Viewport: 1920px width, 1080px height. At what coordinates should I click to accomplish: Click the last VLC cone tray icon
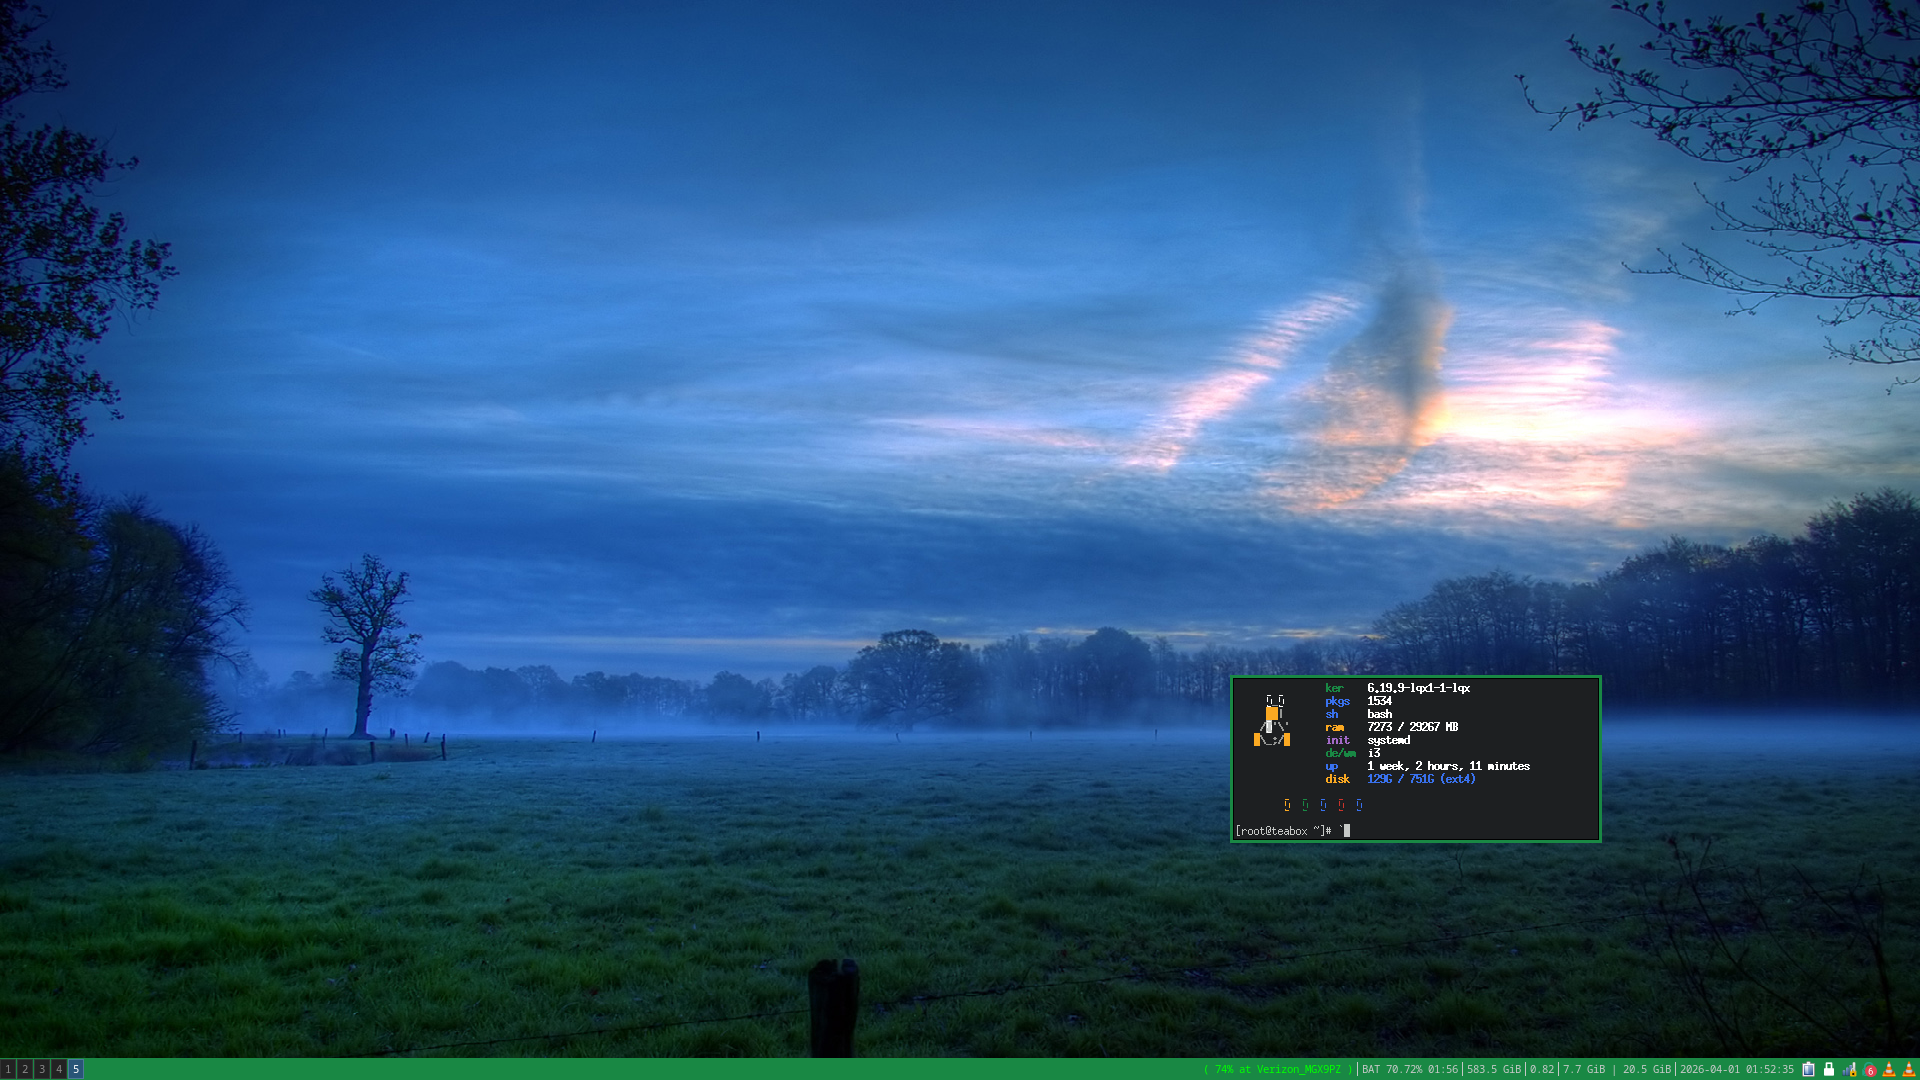1909,1069
